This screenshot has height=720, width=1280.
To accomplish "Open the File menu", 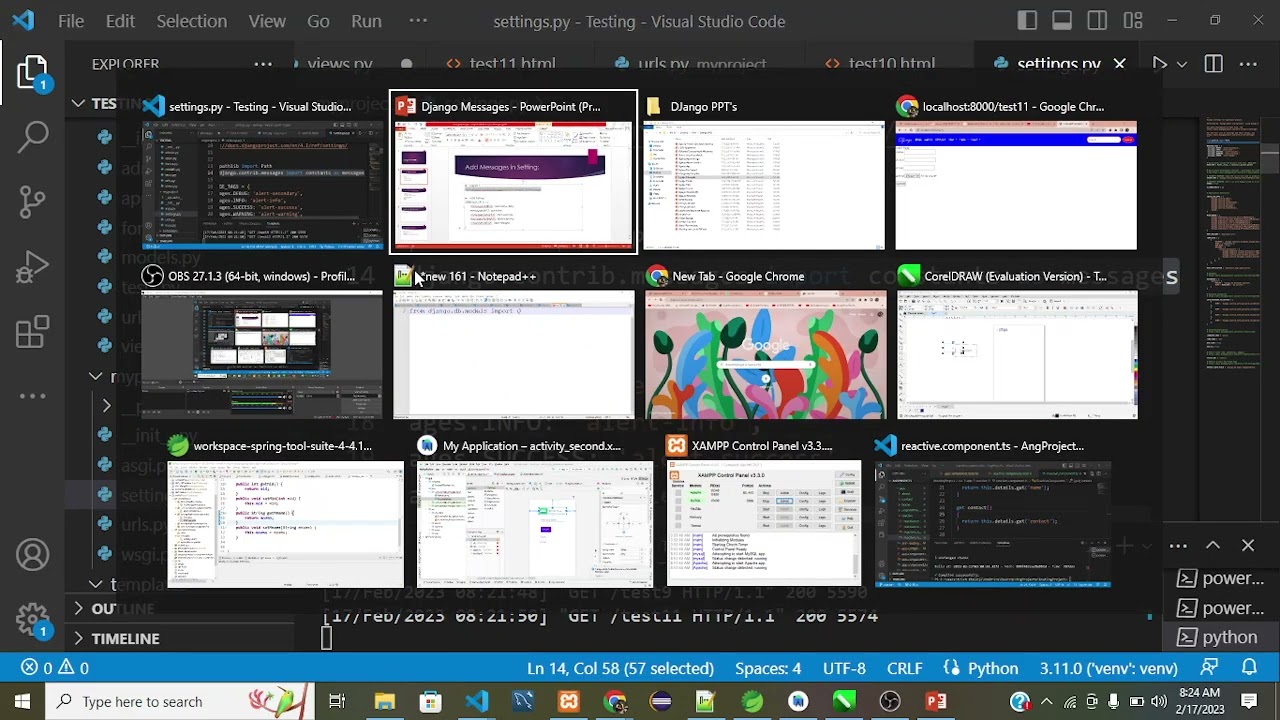I will [x=71, y=21].
